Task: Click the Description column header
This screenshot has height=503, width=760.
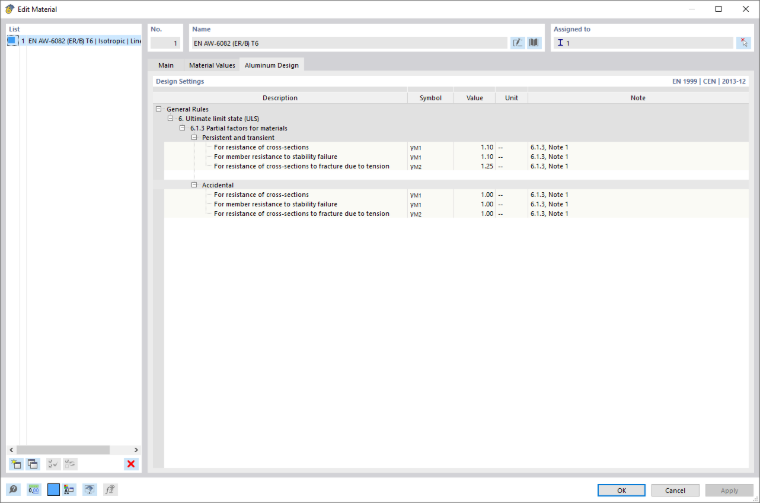Action: tap(280, 97)
